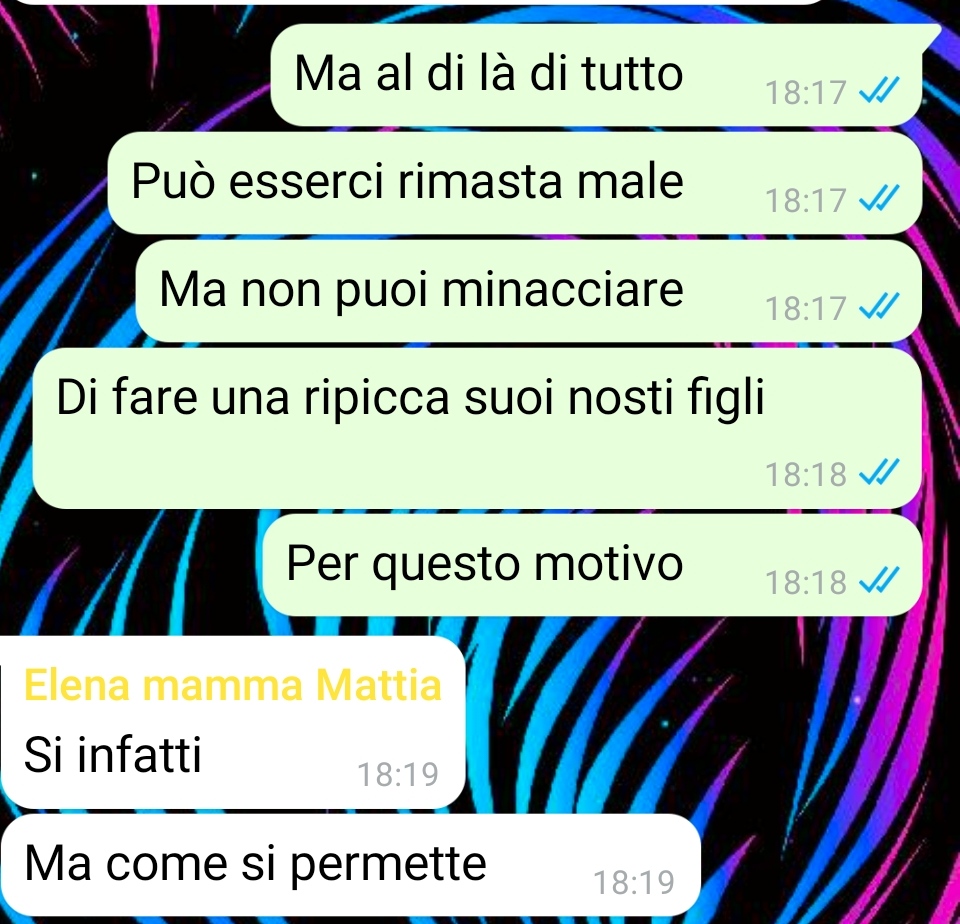The image size is (960, 924).
Task: Open sender name 'Elena mamma Mattia'
Action: pos(233,685)
